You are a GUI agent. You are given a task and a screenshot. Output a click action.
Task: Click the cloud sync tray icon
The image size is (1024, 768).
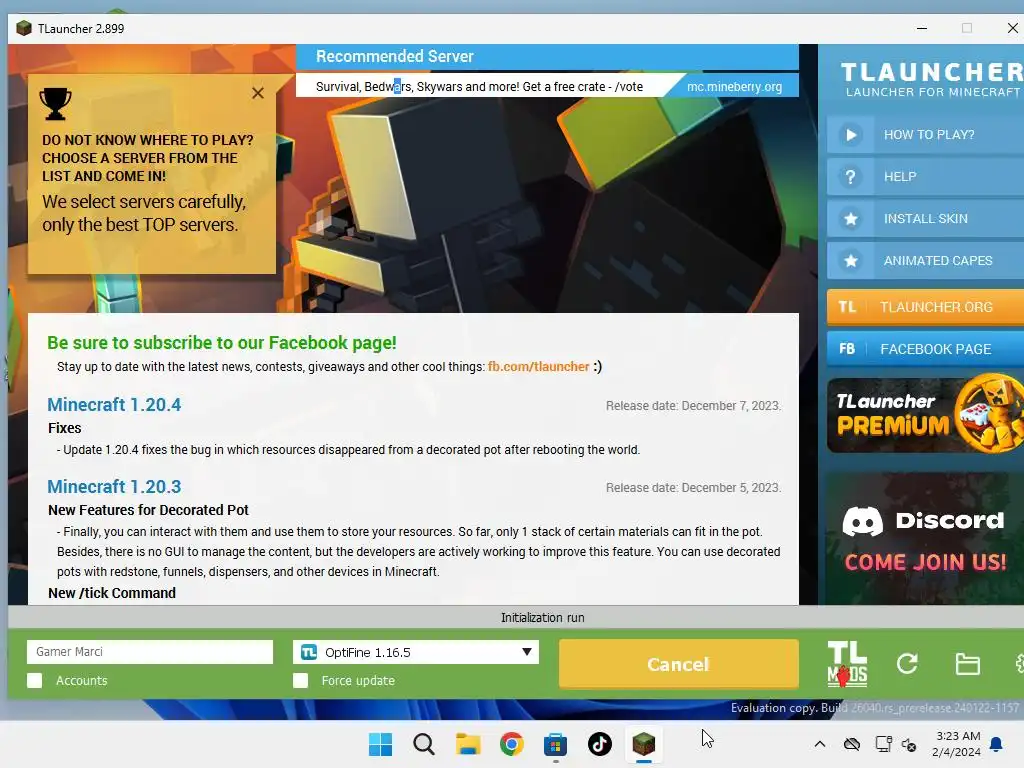(852, 744)
